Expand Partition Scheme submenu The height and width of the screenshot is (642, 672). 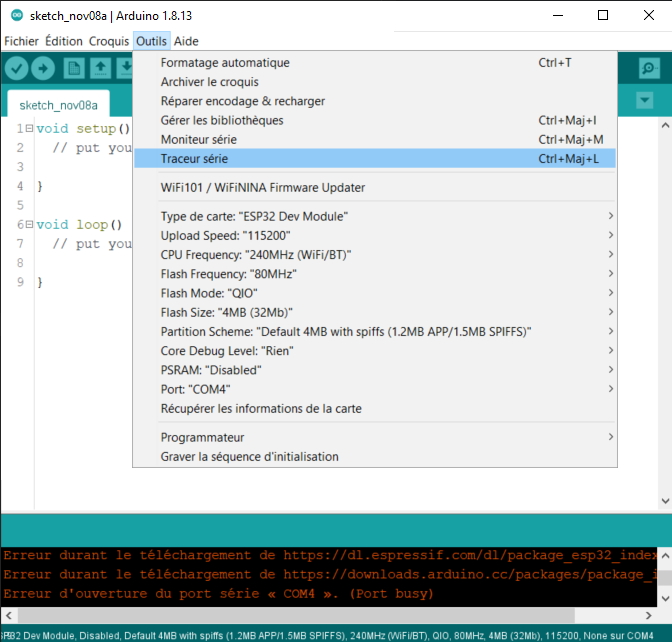(375, 332)
